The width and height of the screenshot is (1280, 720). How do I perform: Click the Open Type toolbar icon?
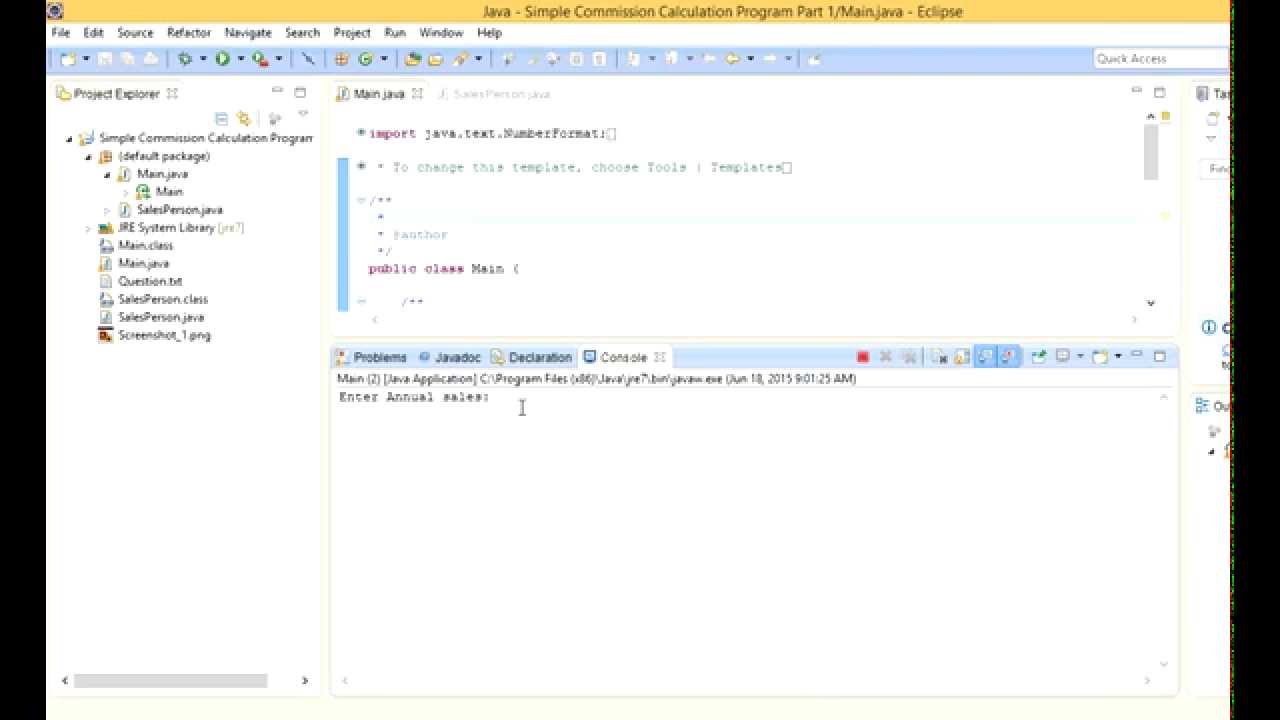412,59
